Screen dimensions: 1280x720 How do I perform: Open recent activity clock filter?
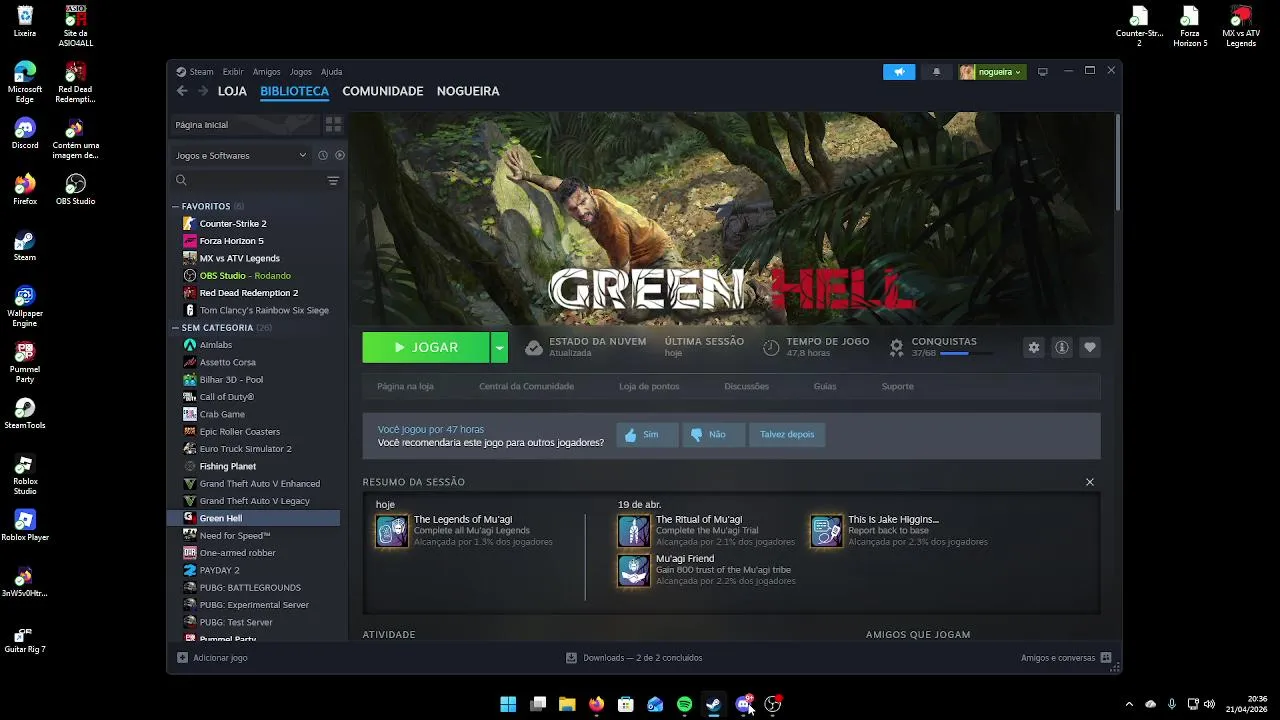[x=323, y=155]
